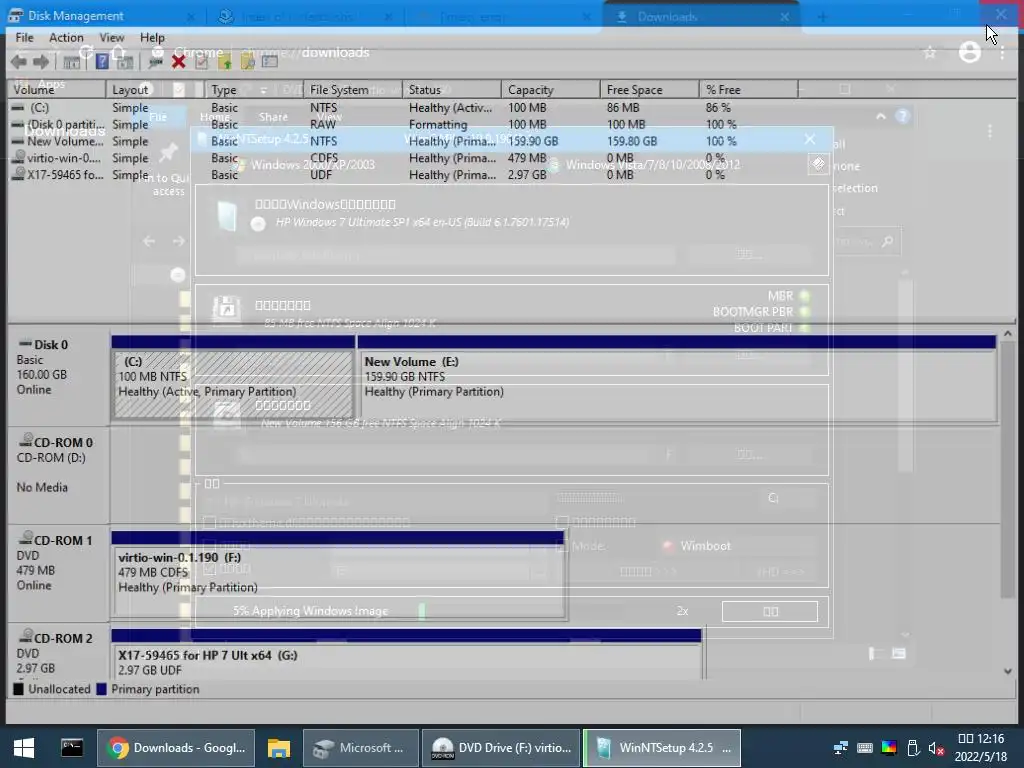Viewport: 1024px width, 768px height.
Task: Click the UDF file system cell
Action: (x=321, y=175)
